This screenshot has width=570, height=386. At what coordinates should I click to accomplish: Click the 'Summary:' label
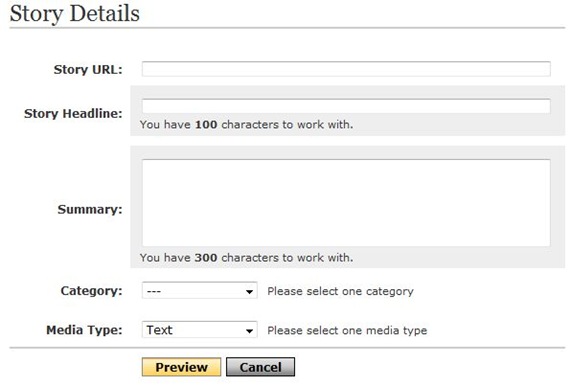click(90, 209)
